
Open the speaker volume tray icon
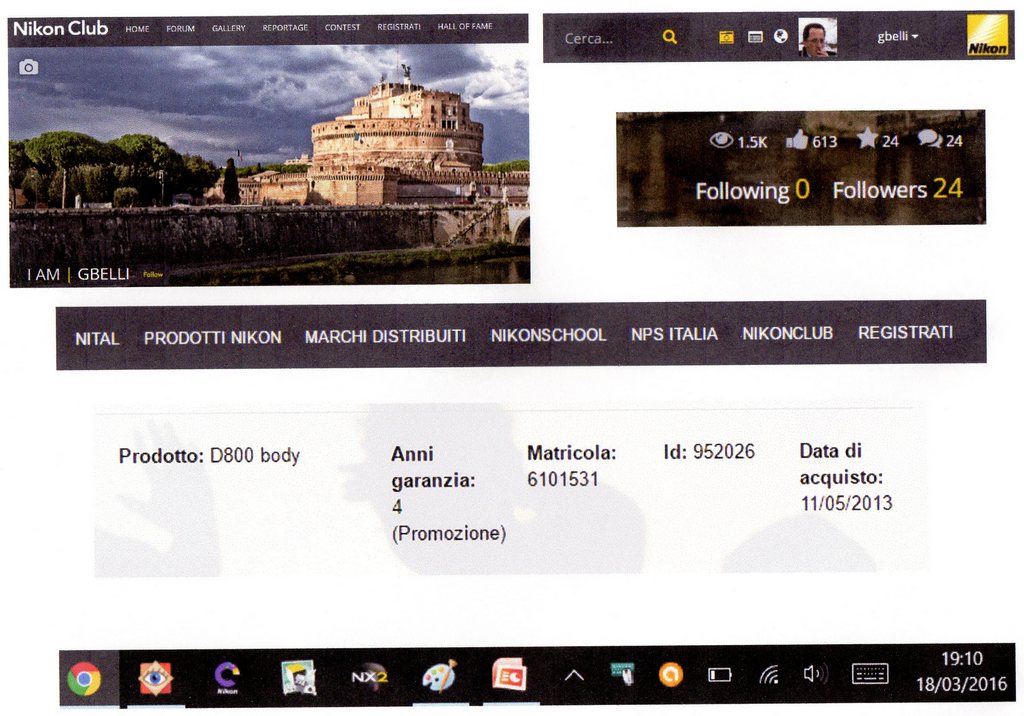click(x=814, y=675)
